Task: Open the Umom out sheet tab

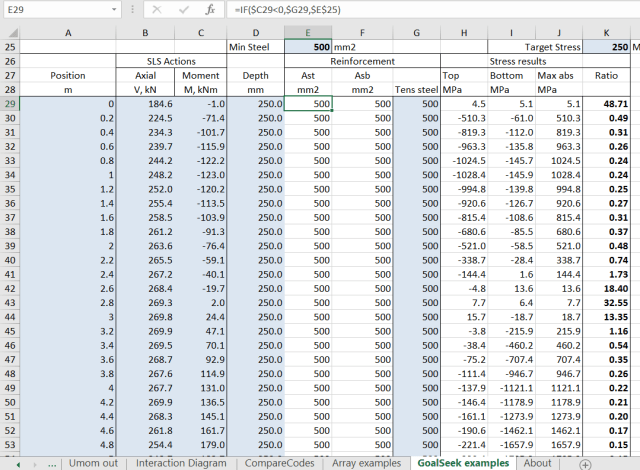Action: coord(96,463)
